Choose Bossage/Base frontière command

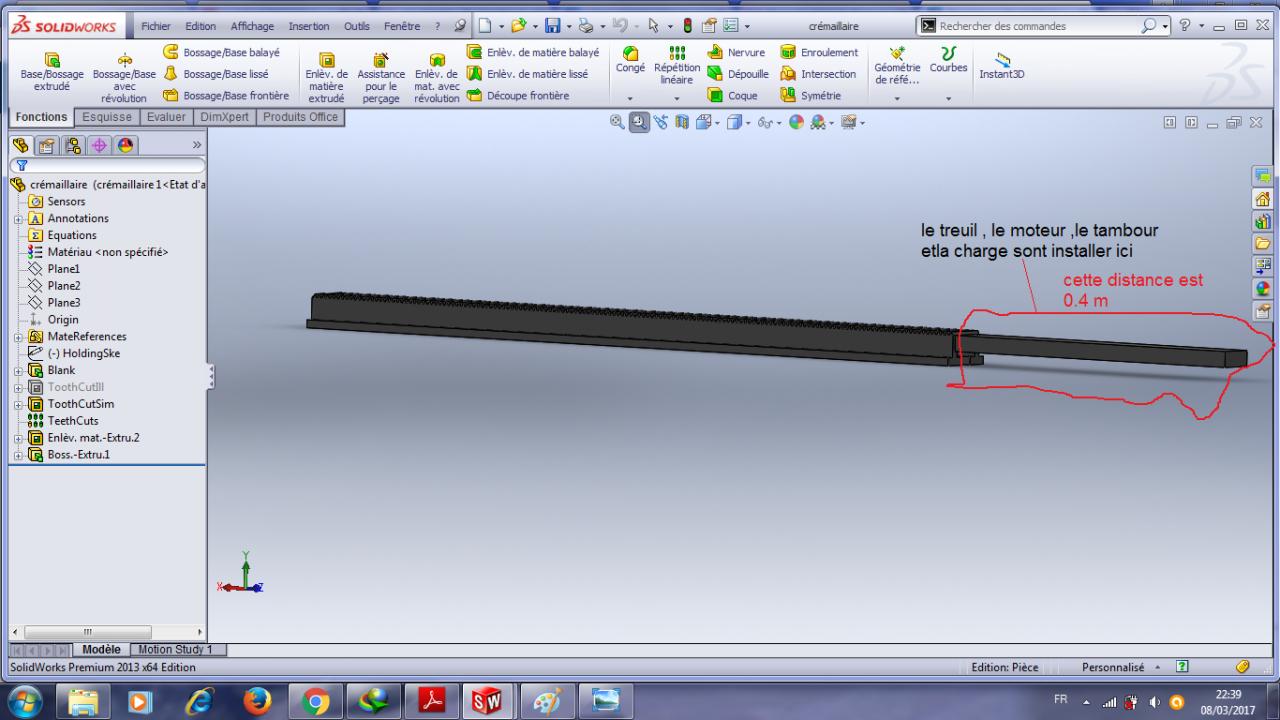click(x=226, y=96)
